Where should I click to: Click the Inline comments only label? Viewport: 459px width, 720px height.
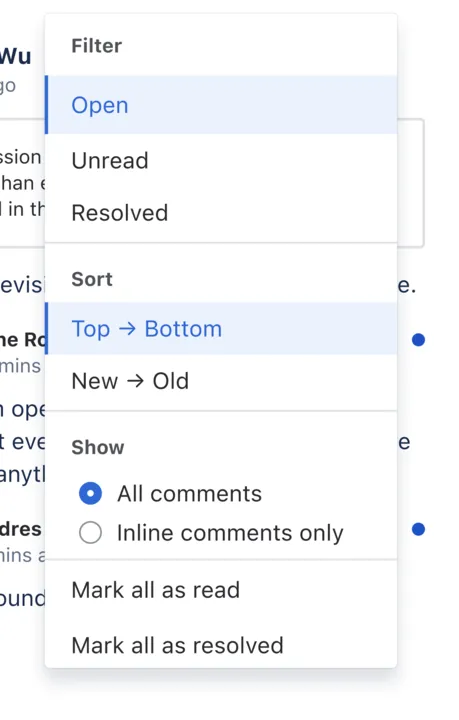(230, 533)
